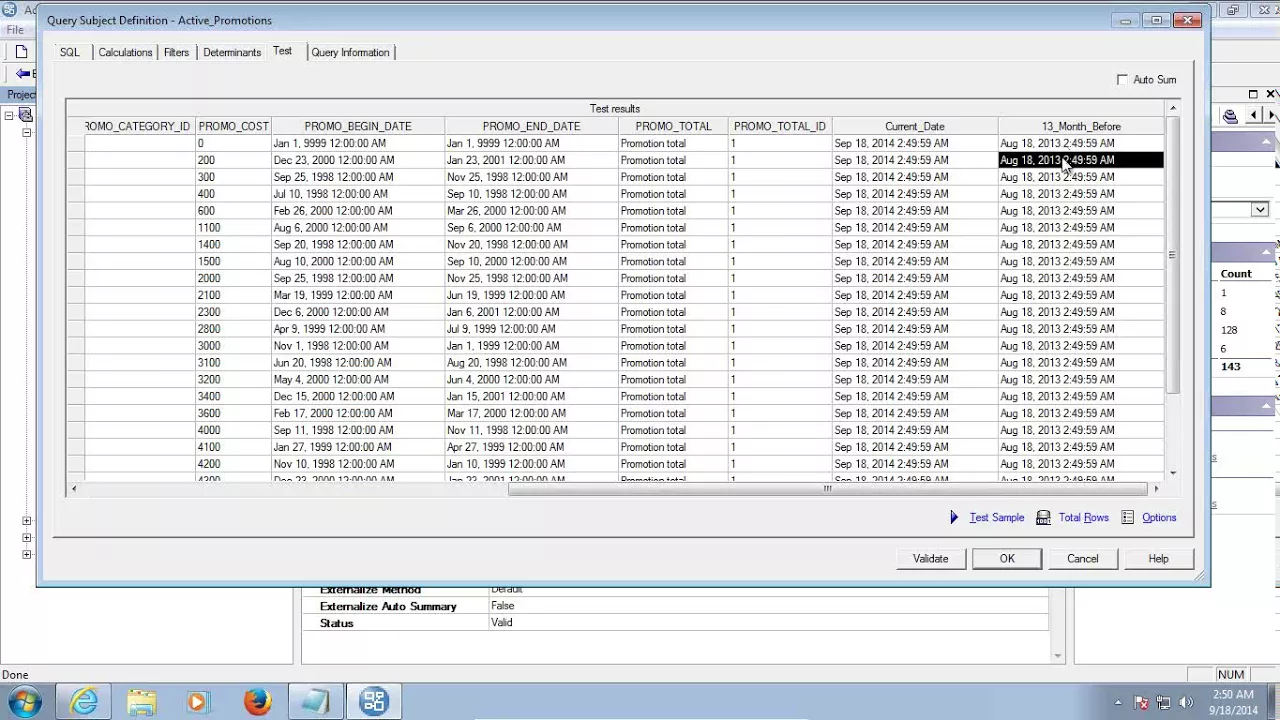
Task: Click the Total Rows icon
Action: tap(1043, 518)
